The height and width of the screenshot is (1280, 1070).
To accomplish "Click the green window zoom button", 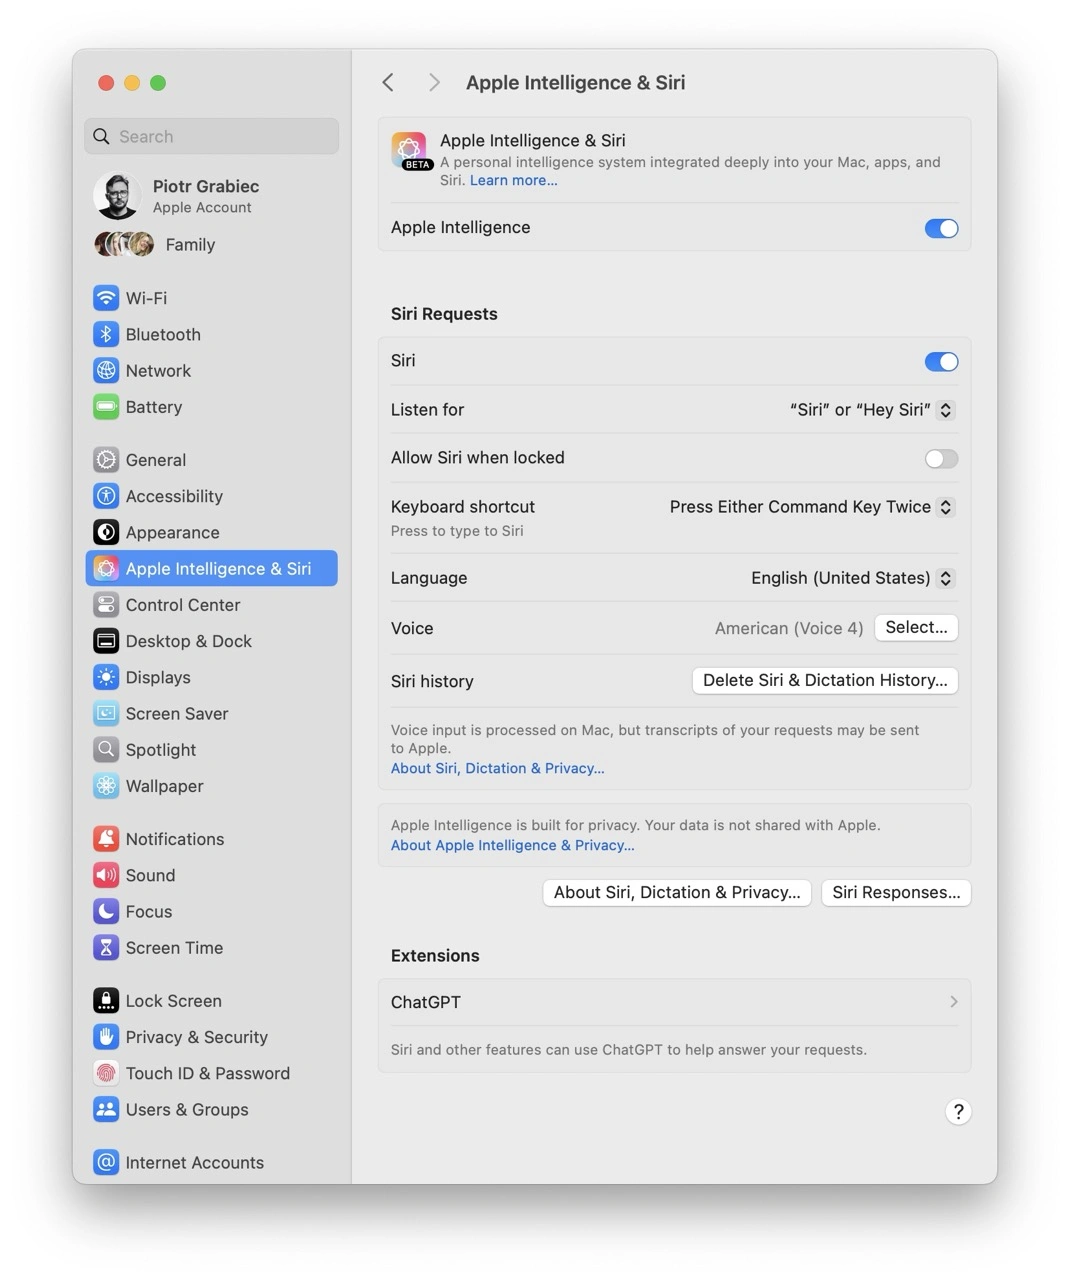I will point(158,83).
